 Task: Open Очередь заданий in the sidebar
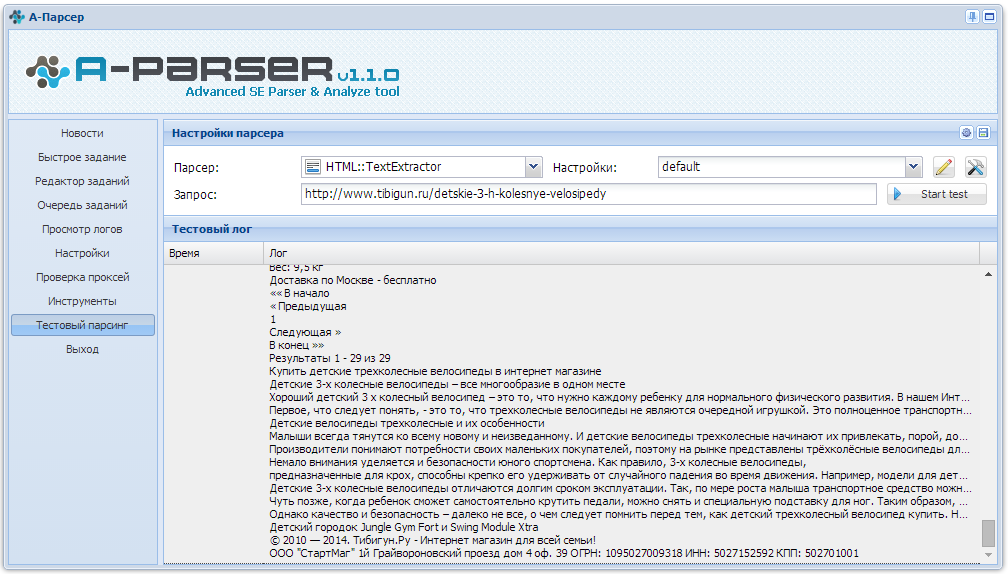pyautogui.click(x=82, y=205)
